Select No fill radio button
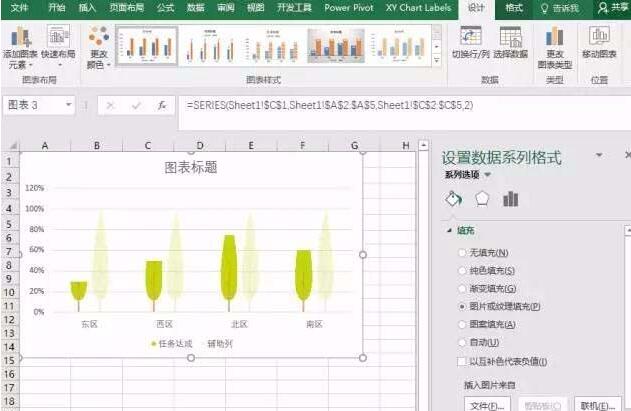This screenshot has height=411, width=631. click(462, 253)
